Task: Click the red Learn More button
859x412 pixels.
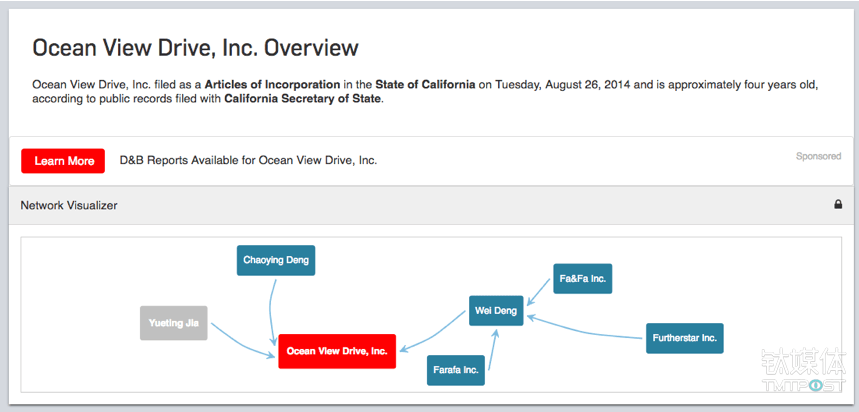Action: click(x=63, y=161)
